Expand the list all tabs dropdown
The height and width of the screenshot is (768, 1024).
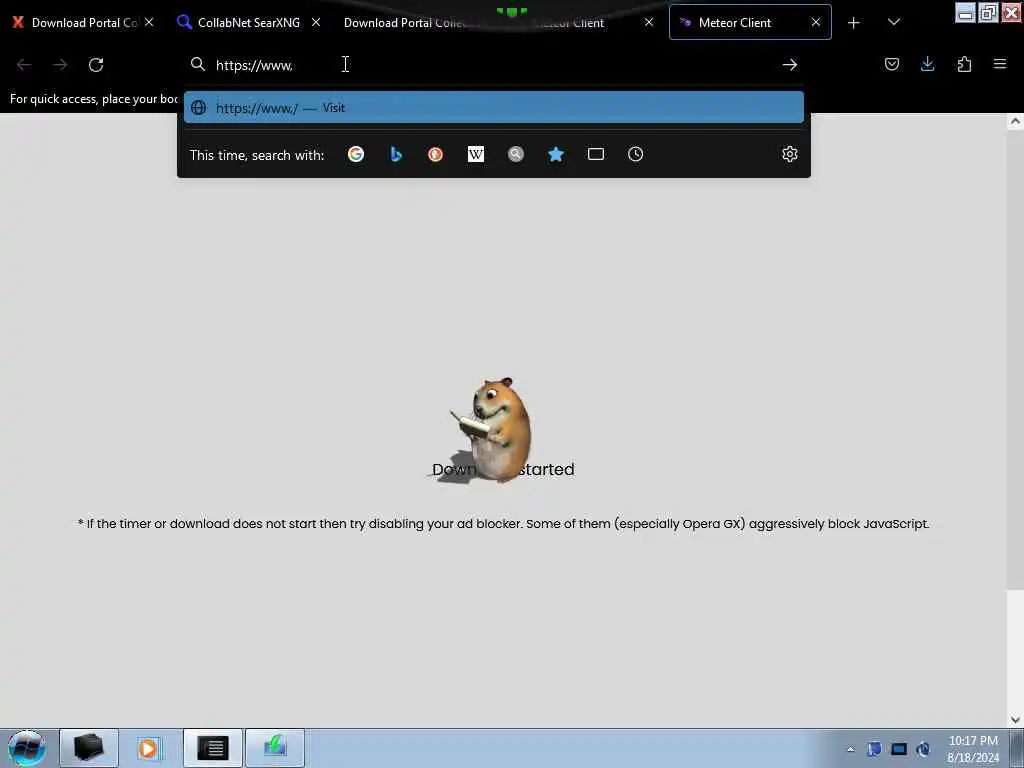point(894,22)
